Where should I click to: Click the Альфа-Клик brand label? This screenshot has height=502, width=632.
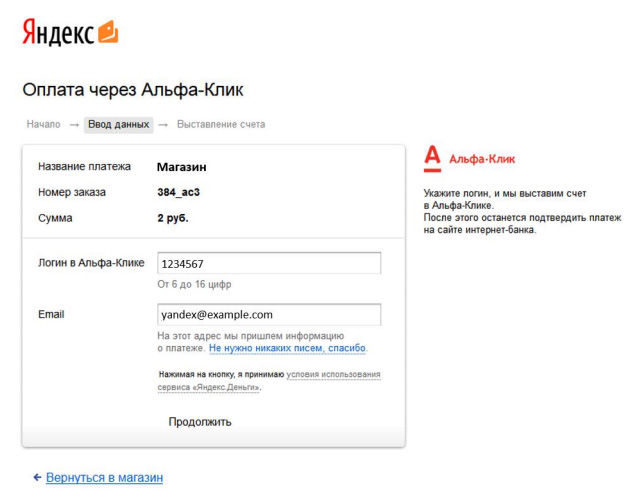click(482, 159)
